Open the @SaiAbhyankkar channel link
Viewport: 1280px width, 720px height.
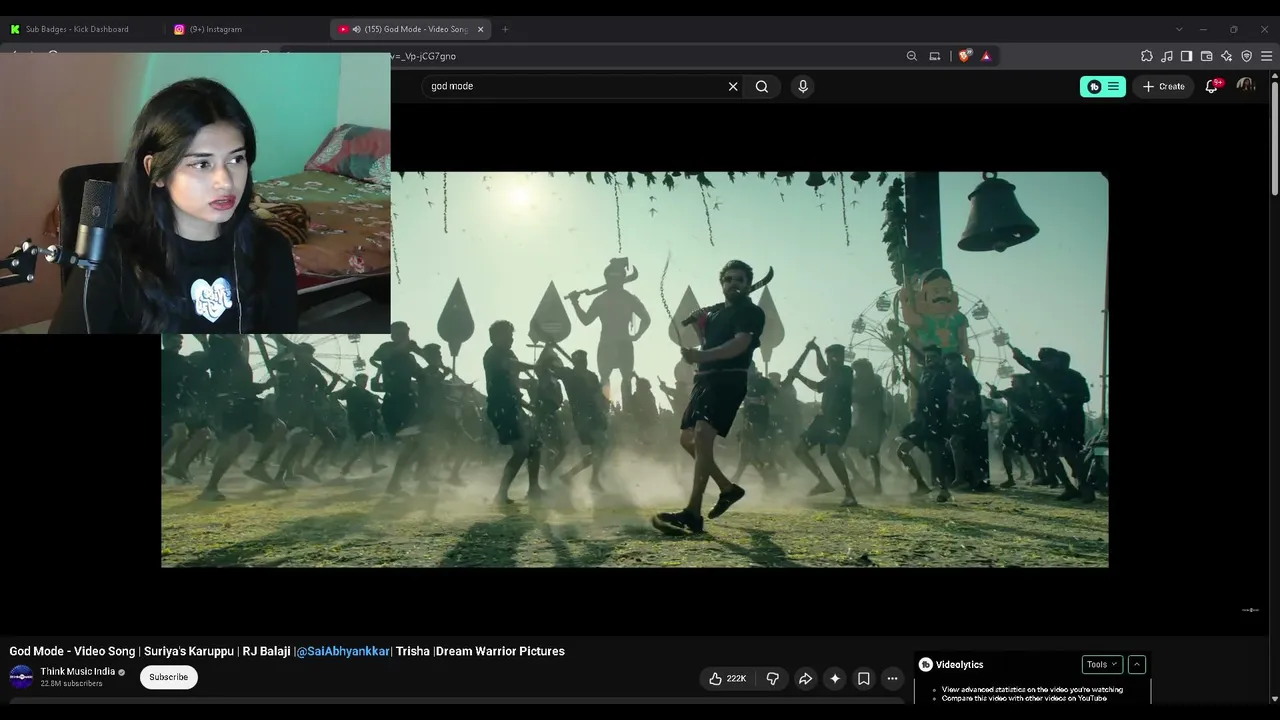coord(343,651)
